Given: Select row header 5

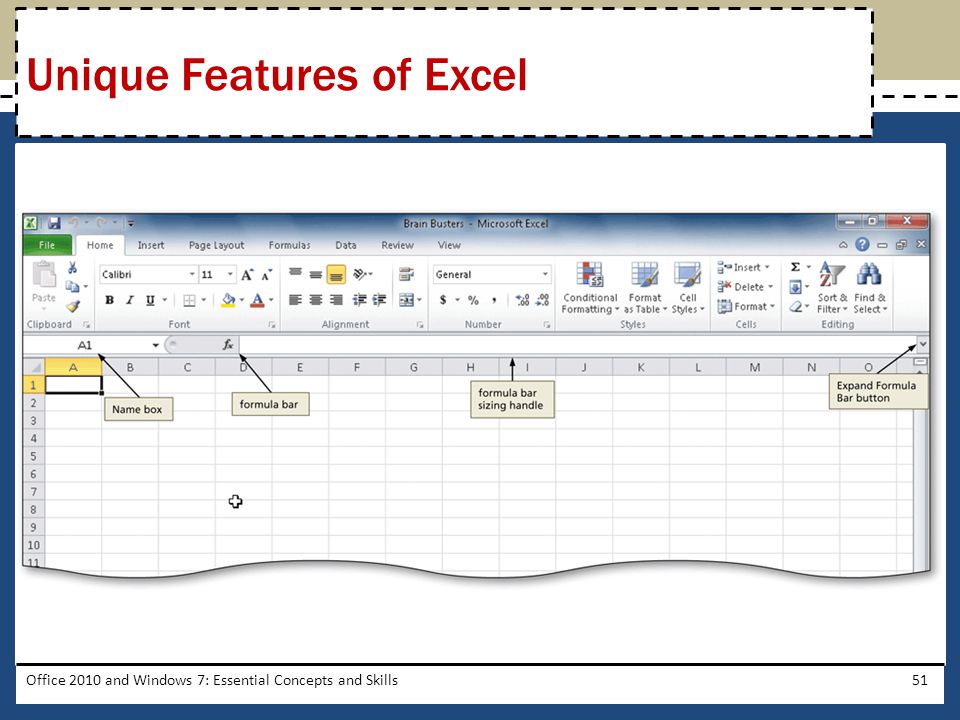Looking at the screenshot, I should 34,456.
